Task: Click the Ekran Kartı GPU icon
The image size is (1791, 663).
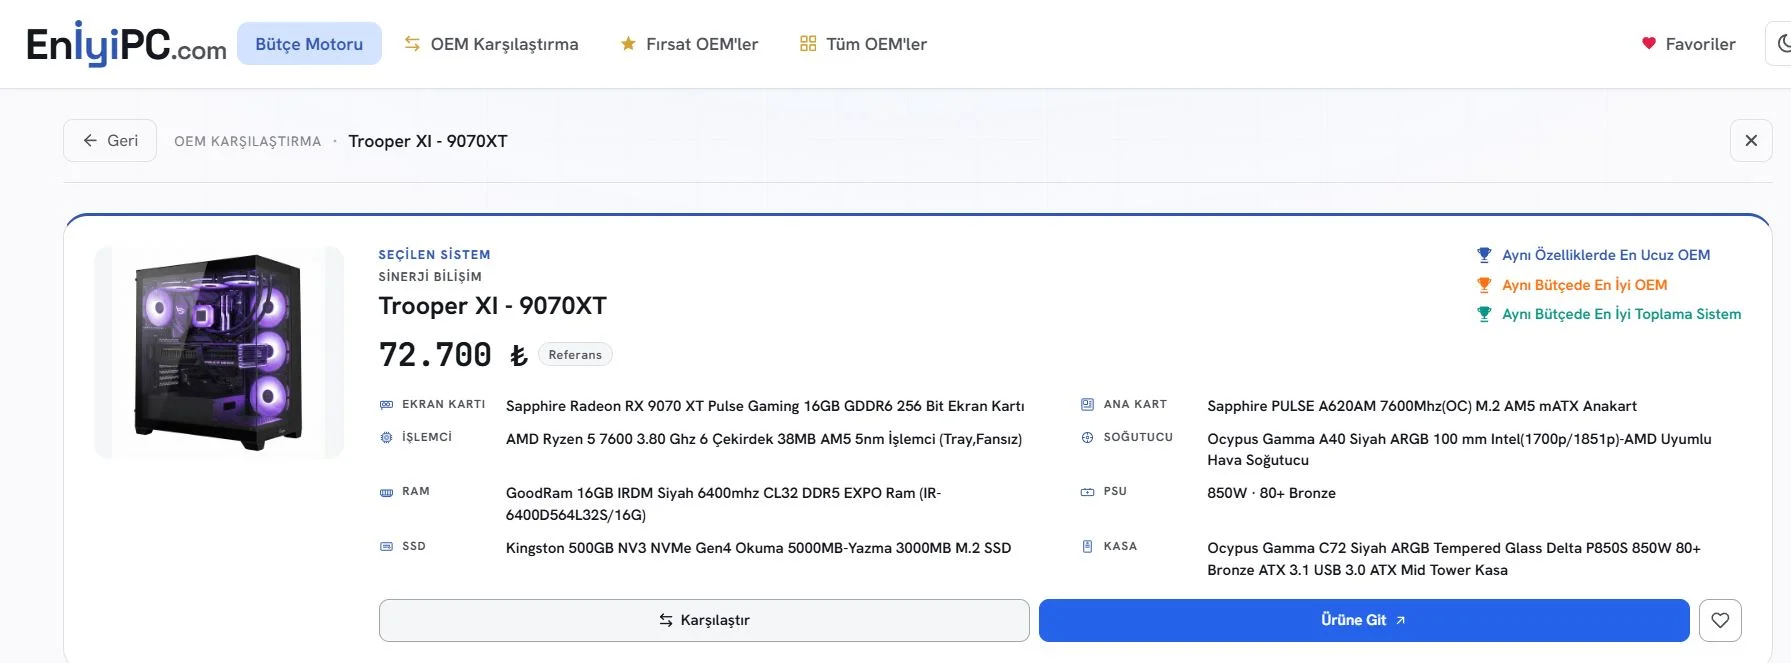Action: pos(387,405)
